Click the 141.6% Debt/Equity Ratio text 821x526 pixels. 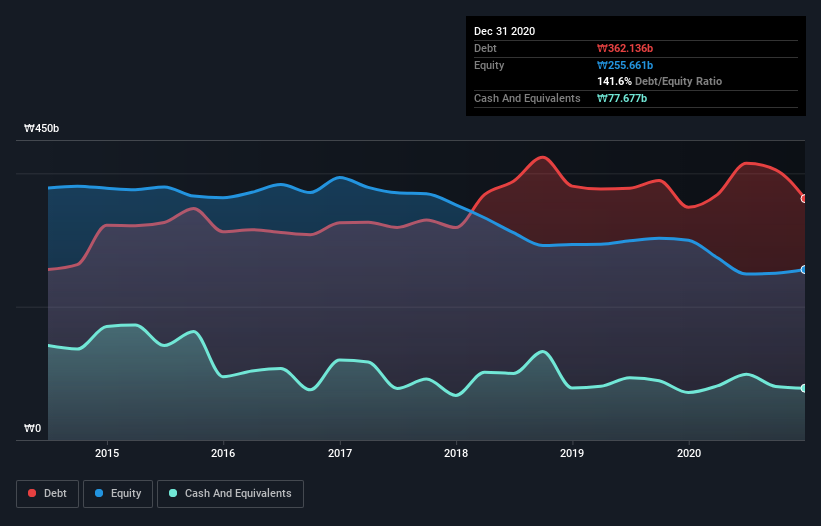659,82
